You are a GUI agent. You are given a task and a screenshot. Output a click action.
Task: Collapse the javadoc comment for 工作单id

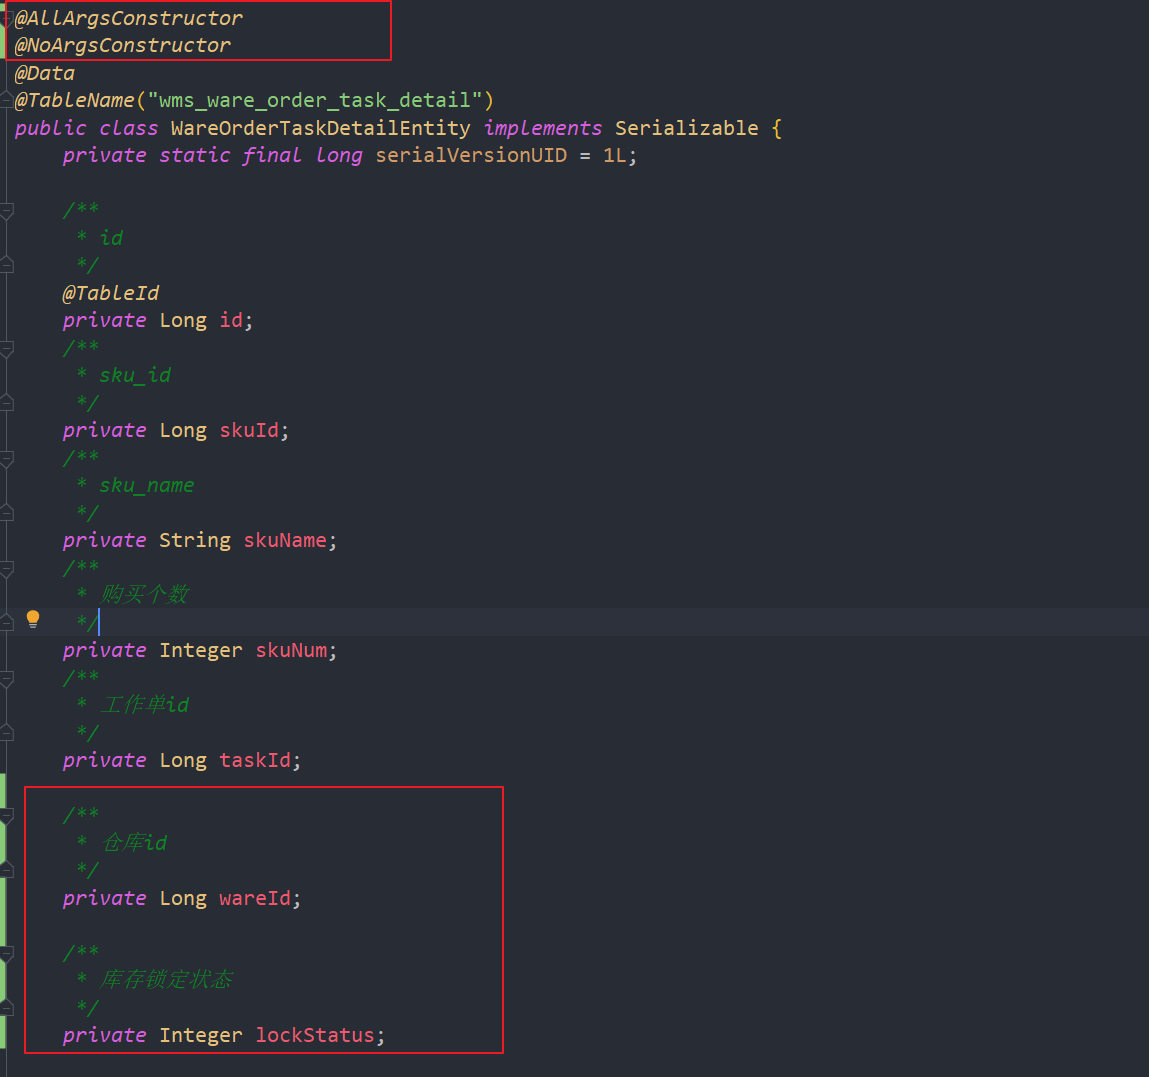tap(7, 679)
